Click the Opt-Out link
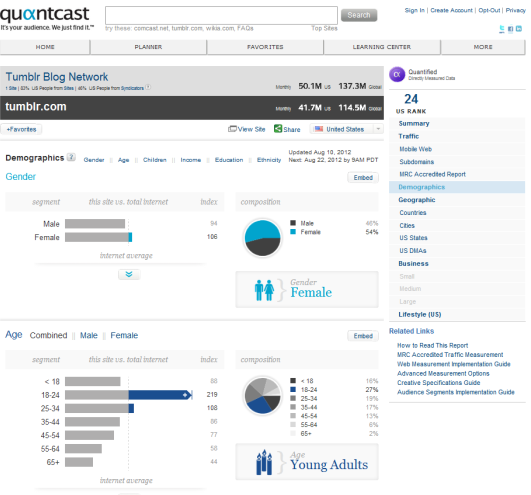531x495 pixels. pos(489,10)
